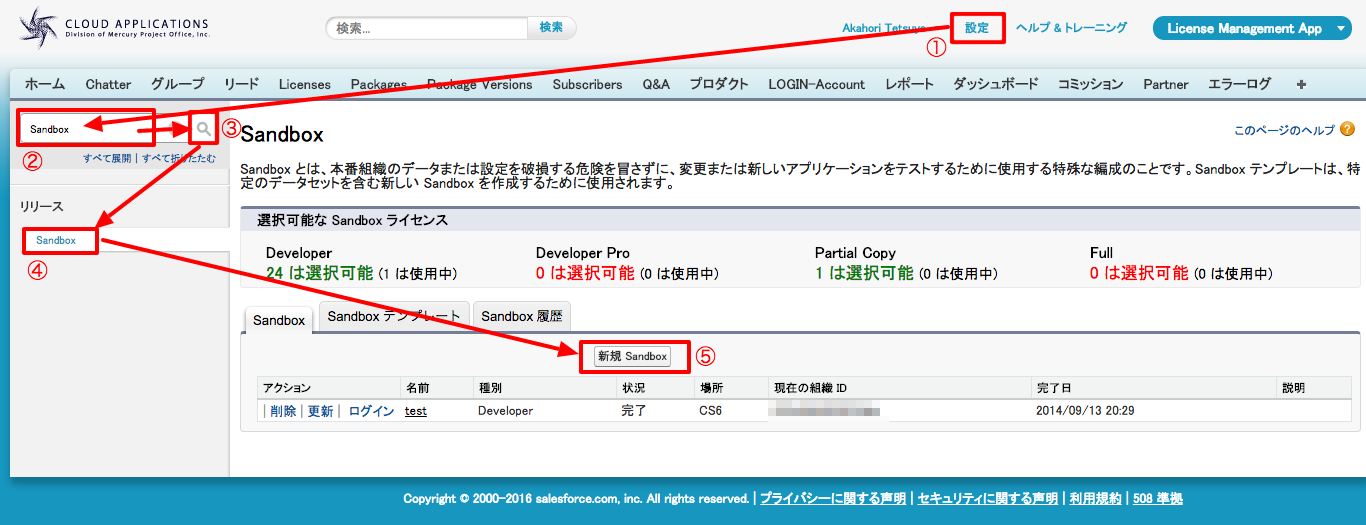Viewport: 1366px width, 525px height.
Task: Open the プロダクト tab
Action: tap(719, 84)
